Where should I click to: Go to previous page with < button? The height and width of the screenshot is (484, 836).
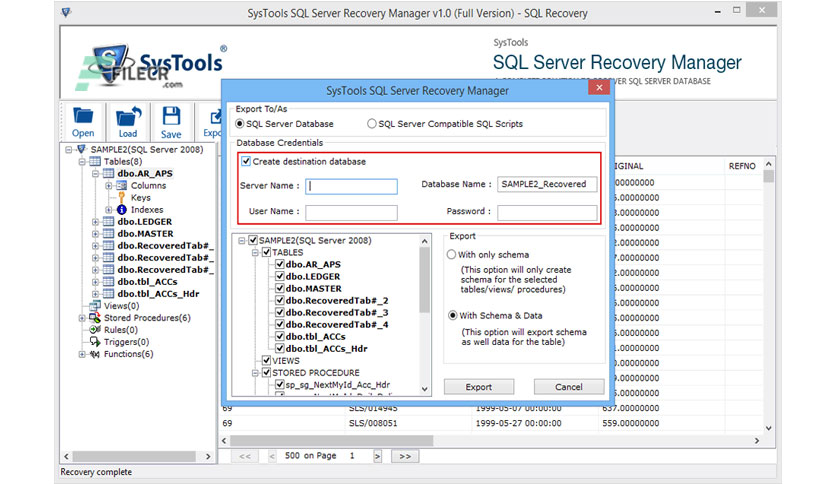272,456
